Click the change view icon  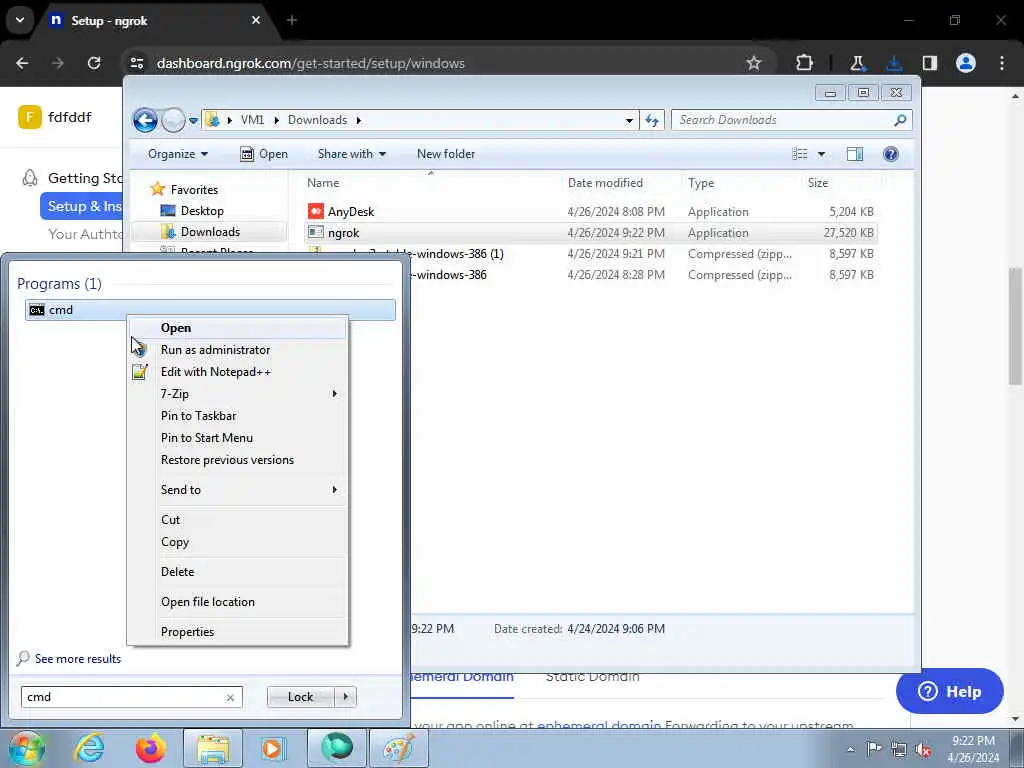[x=800, y=154]
